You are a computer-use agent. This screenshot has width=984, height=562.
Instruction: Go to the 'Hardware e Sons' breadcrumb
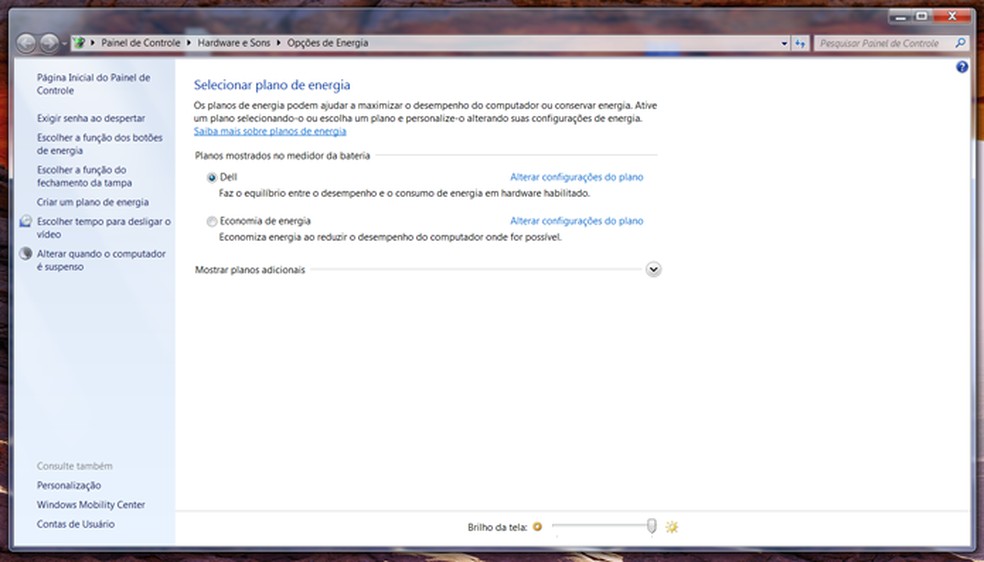tap(233, 43)
